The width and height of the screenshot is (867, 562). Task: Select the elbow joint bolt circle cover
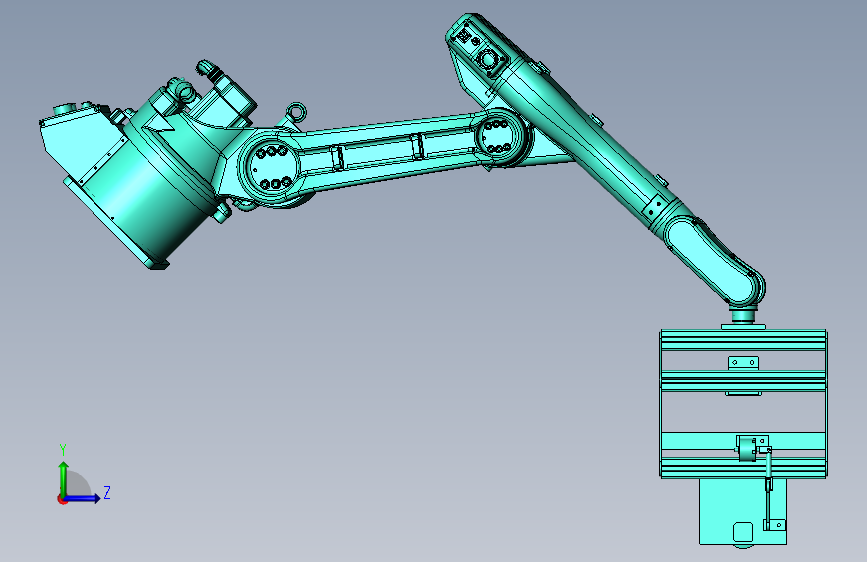498,137
